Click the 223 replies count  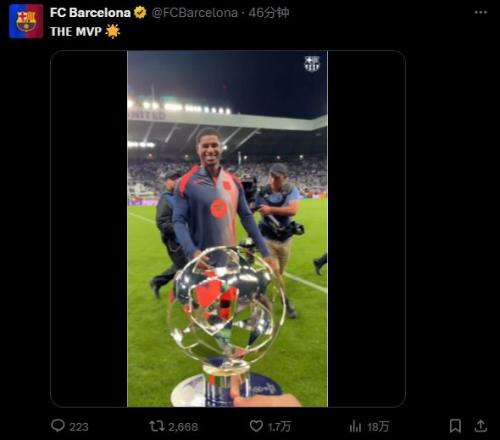click(79, 427)
